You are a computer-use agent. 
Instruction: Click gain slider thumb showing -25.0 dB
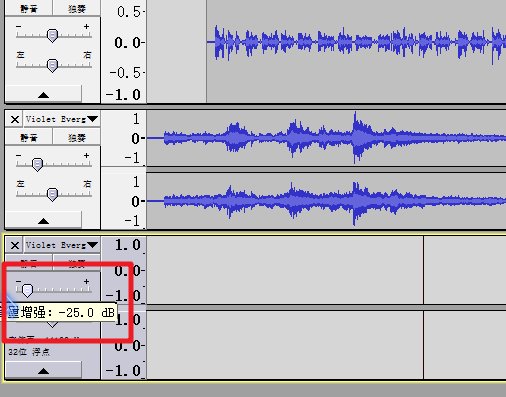[x=27, y=290]
